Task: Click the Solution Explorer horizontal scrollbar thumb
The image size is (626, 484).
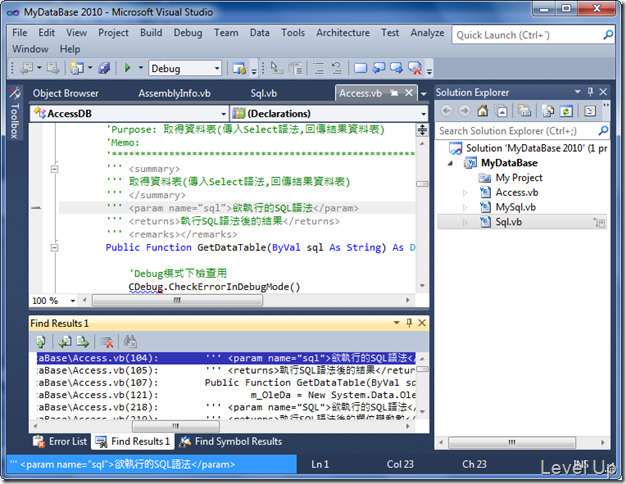Action: pos(512,442)
